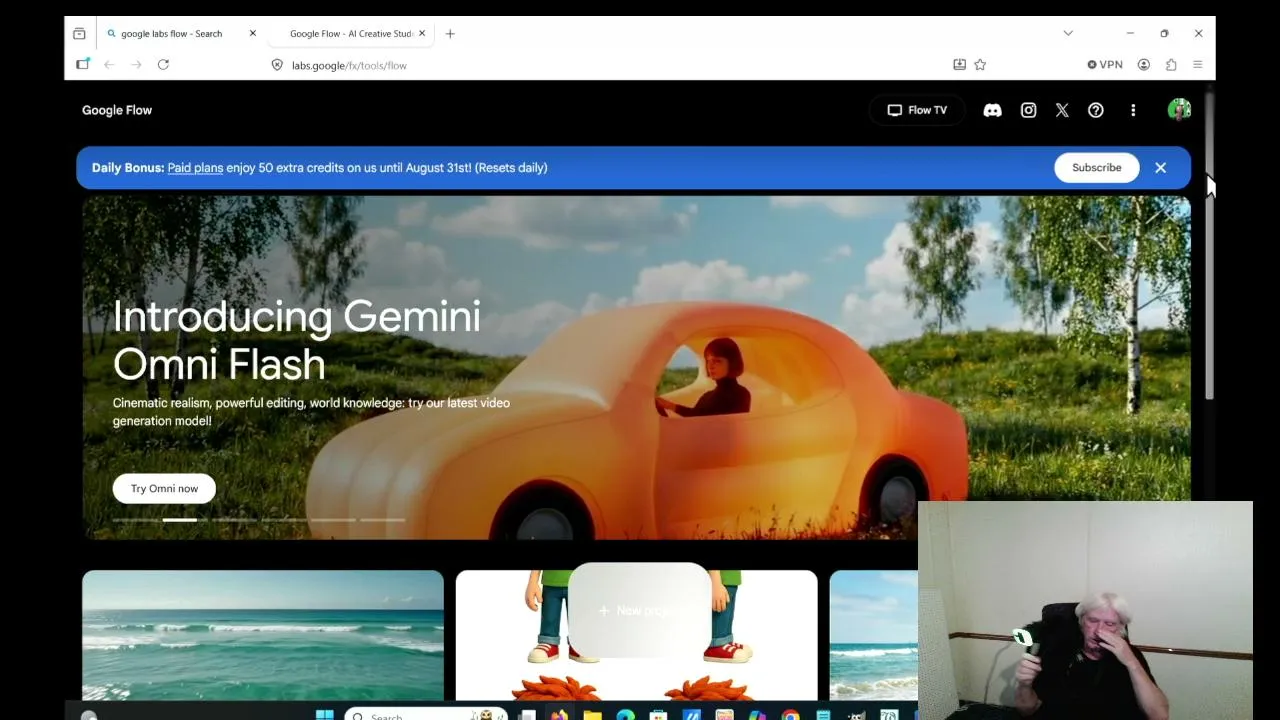Open the Flow X (Twitter) icon
Image resolution: width=1280 pixels, height=720 pixels.
[1062, 110]
